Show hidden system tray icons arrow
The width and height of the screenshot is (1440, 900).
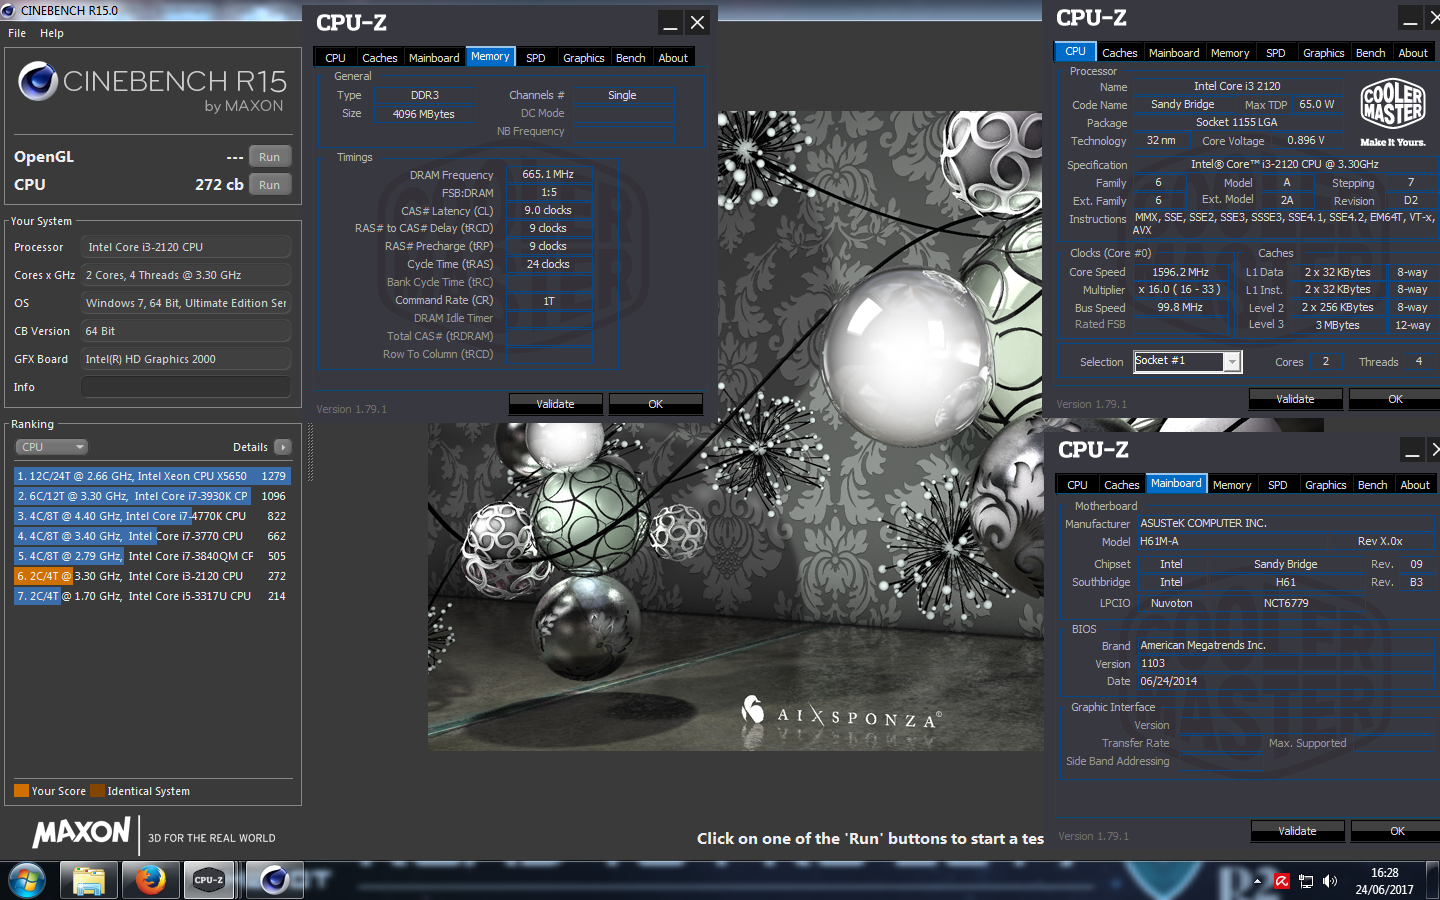pyautogui.click(x=1257, y=881)
